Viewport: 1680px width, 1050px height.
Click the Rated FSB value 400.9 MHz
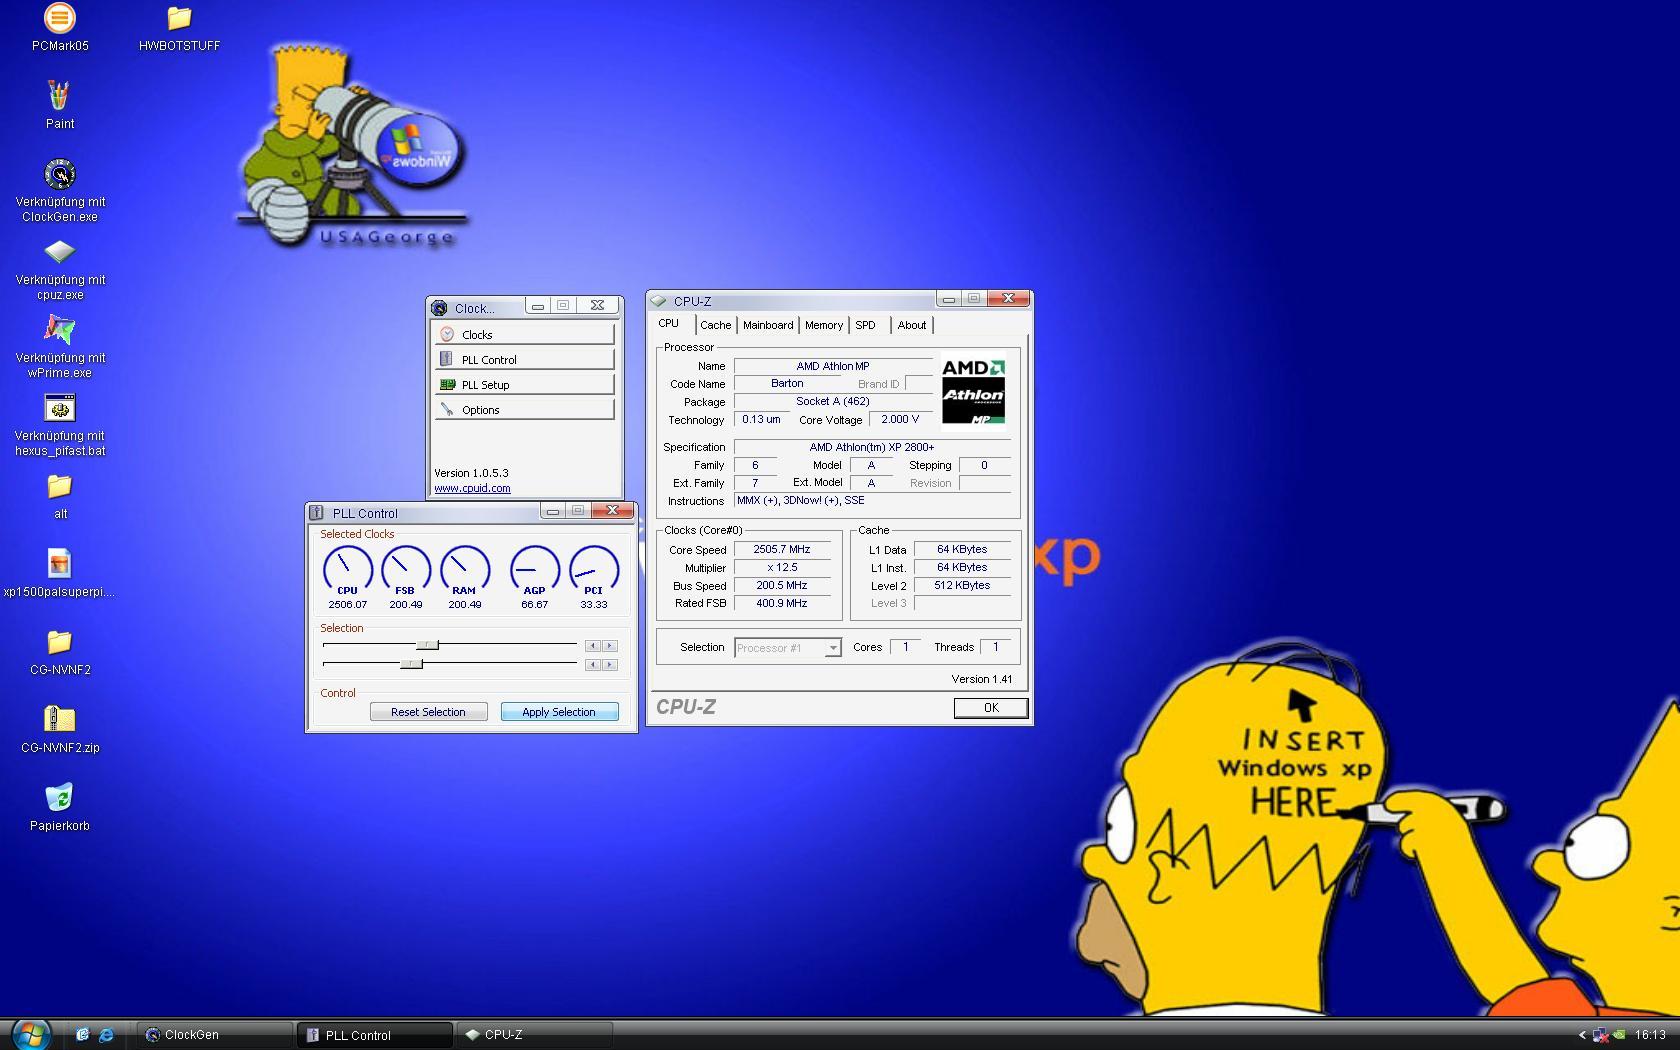point(782,603)
